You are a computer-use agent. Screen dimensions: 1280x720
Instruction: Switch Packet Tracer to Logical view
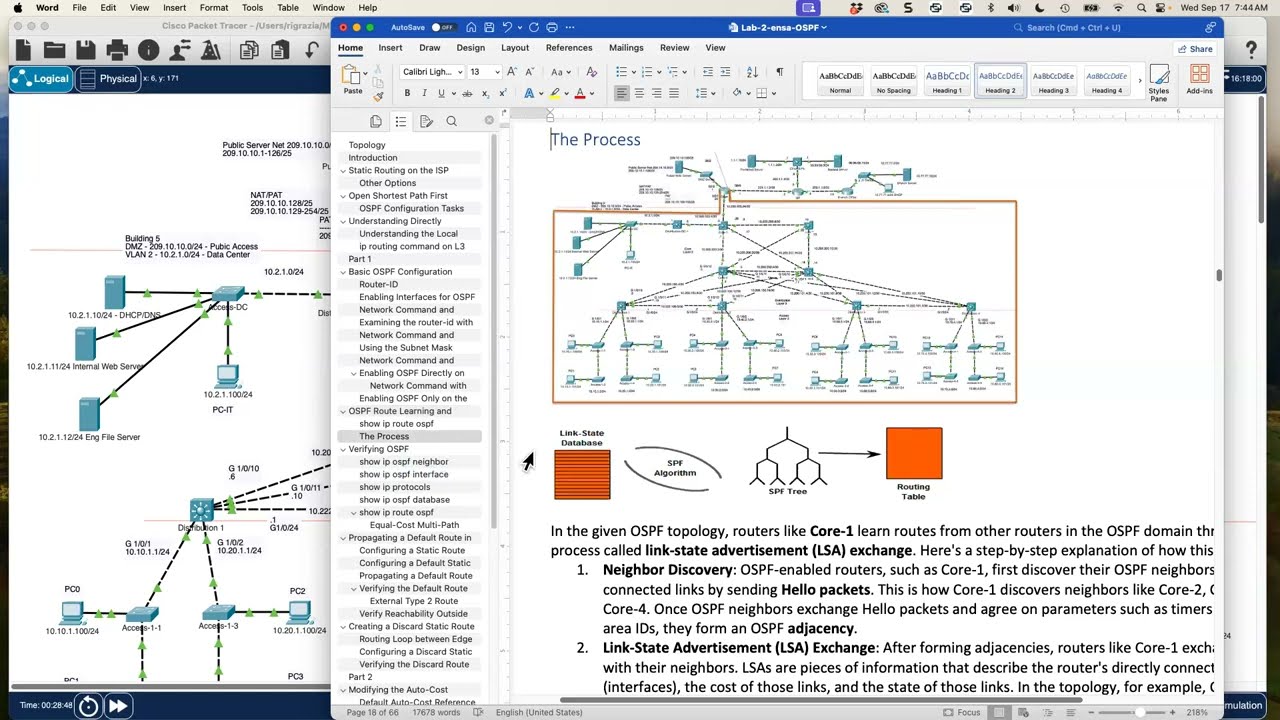click(x=41, y=79)
